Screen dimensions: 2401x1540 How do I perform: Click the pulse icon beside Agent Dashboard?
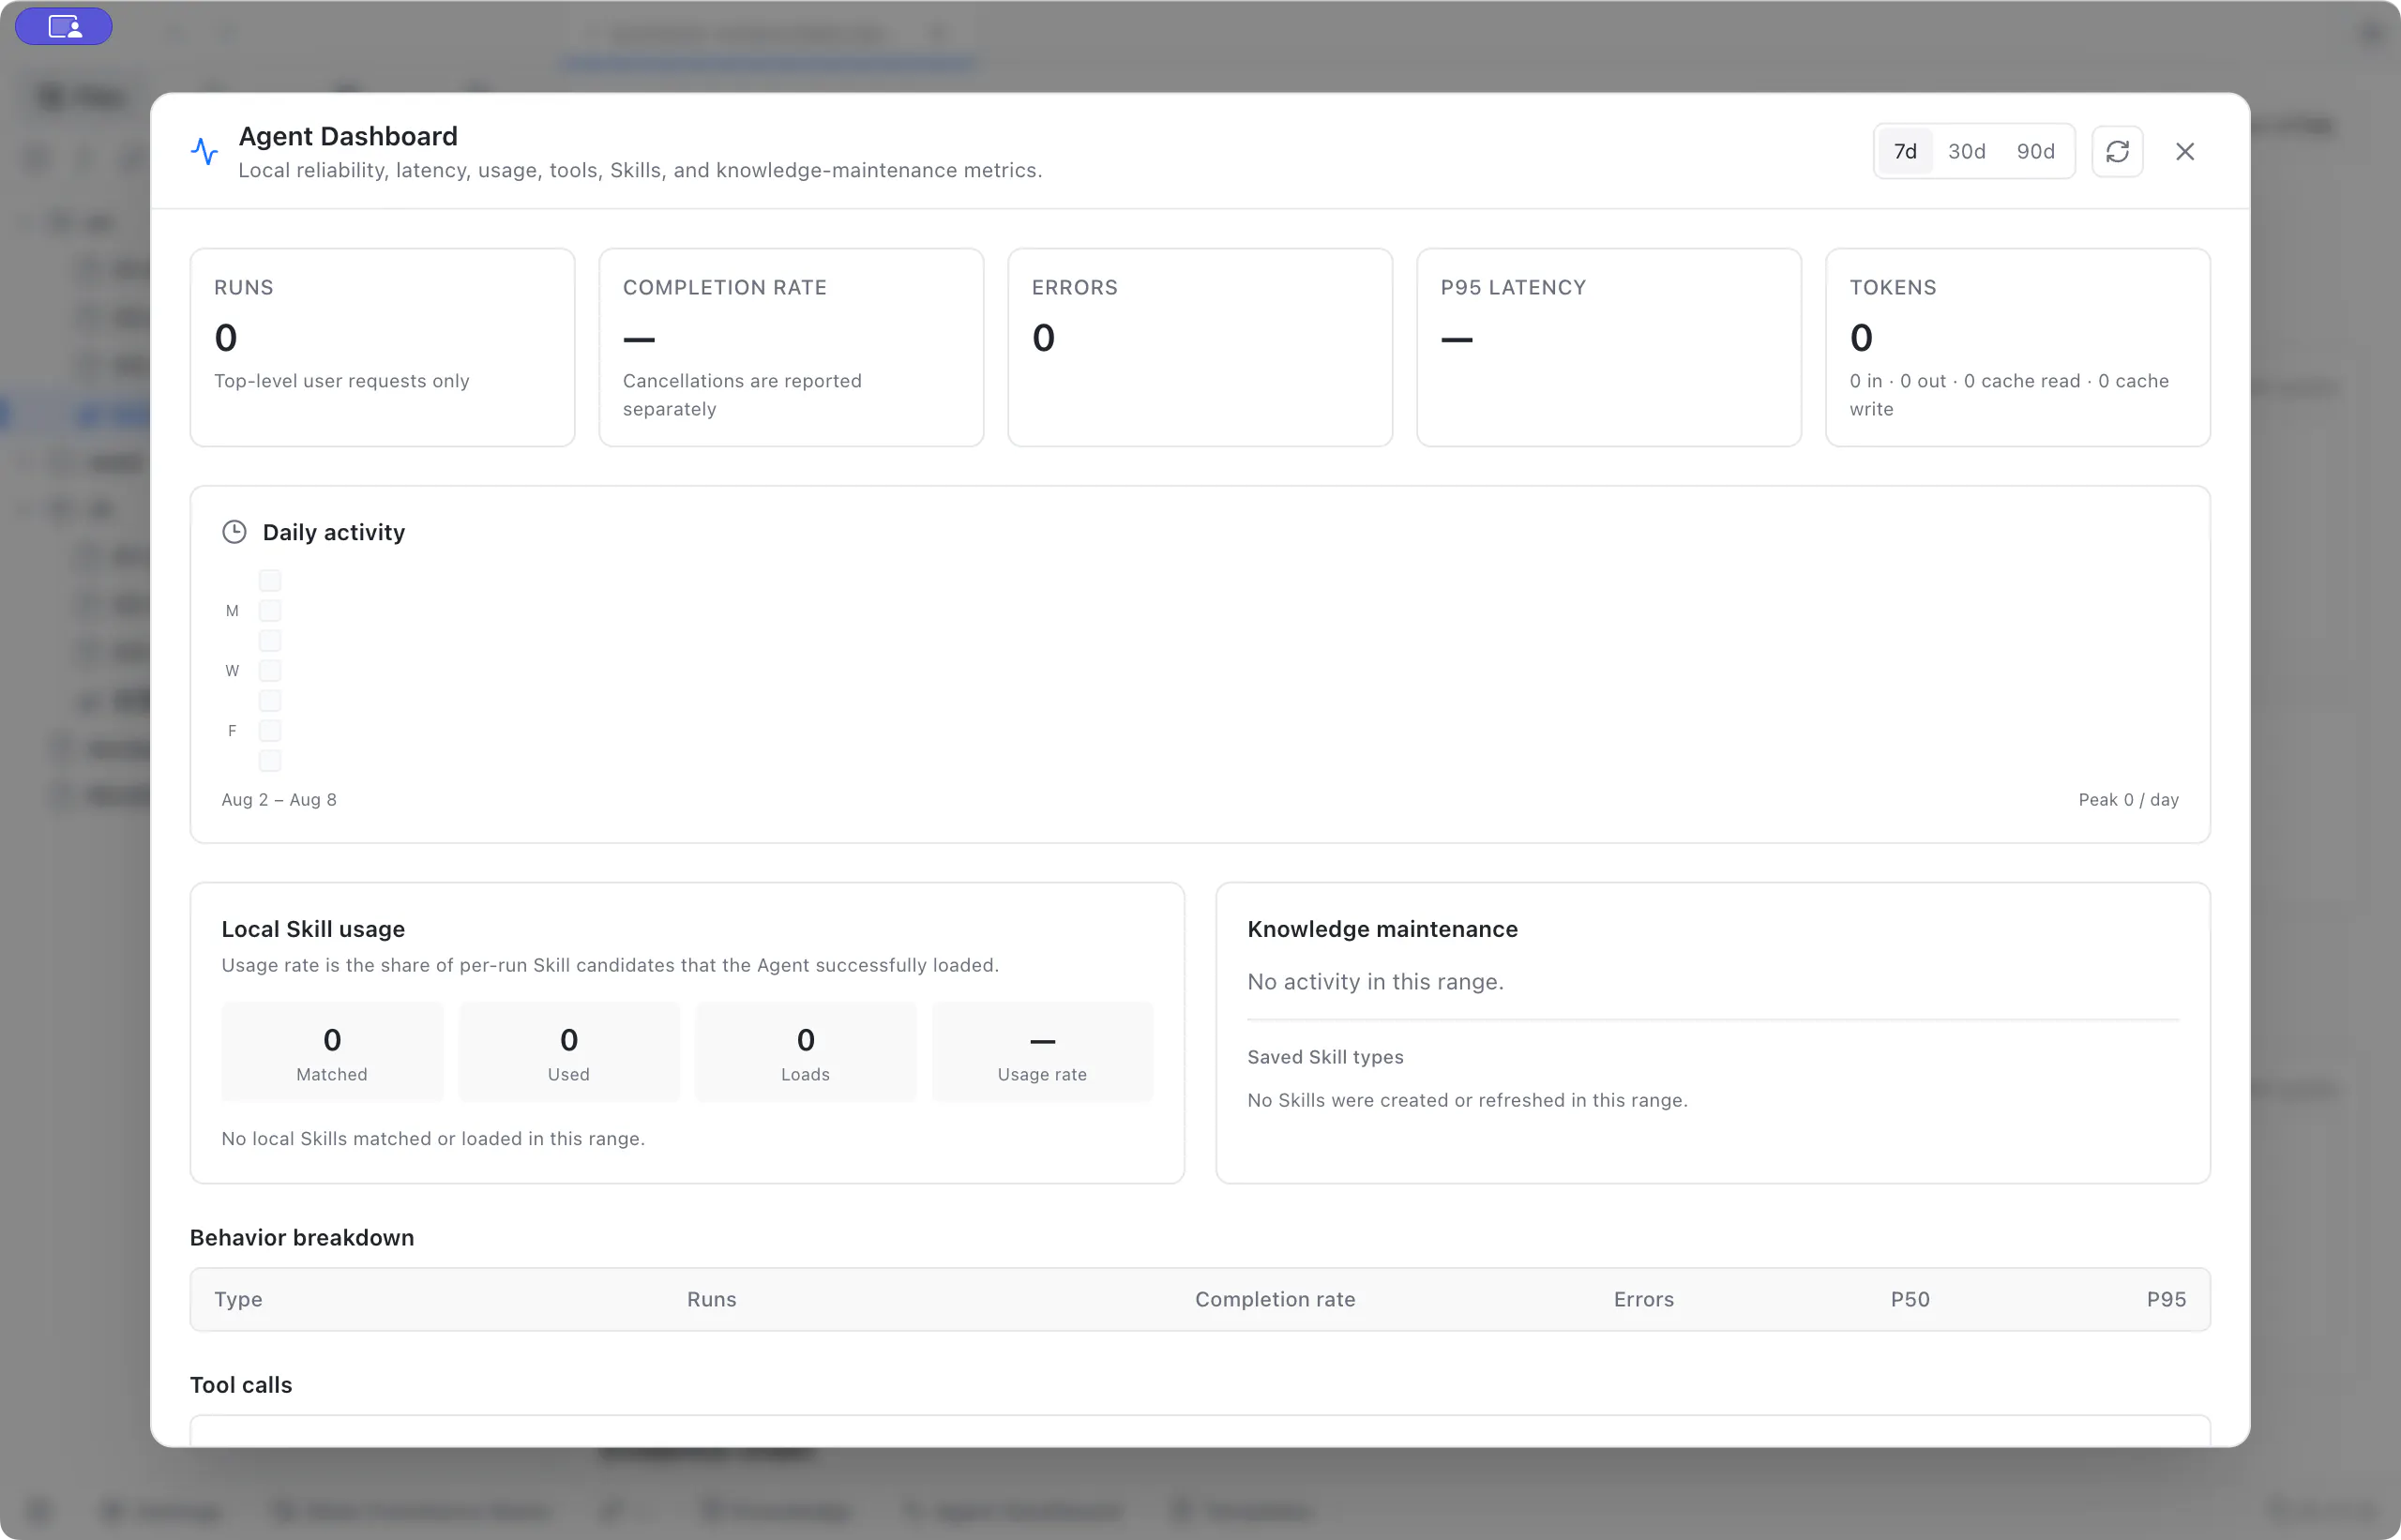tap(204, 151)
